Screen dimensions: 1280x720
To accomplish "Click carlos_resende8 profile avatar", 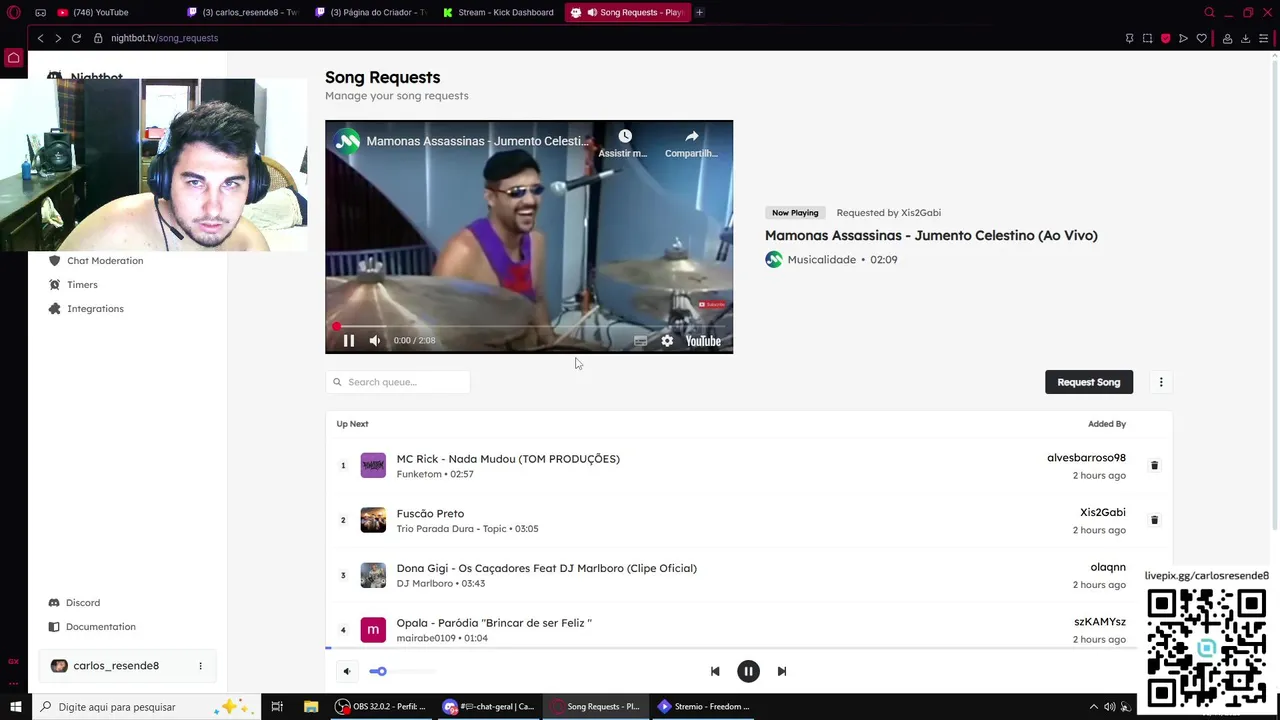I will coord(59,666).
